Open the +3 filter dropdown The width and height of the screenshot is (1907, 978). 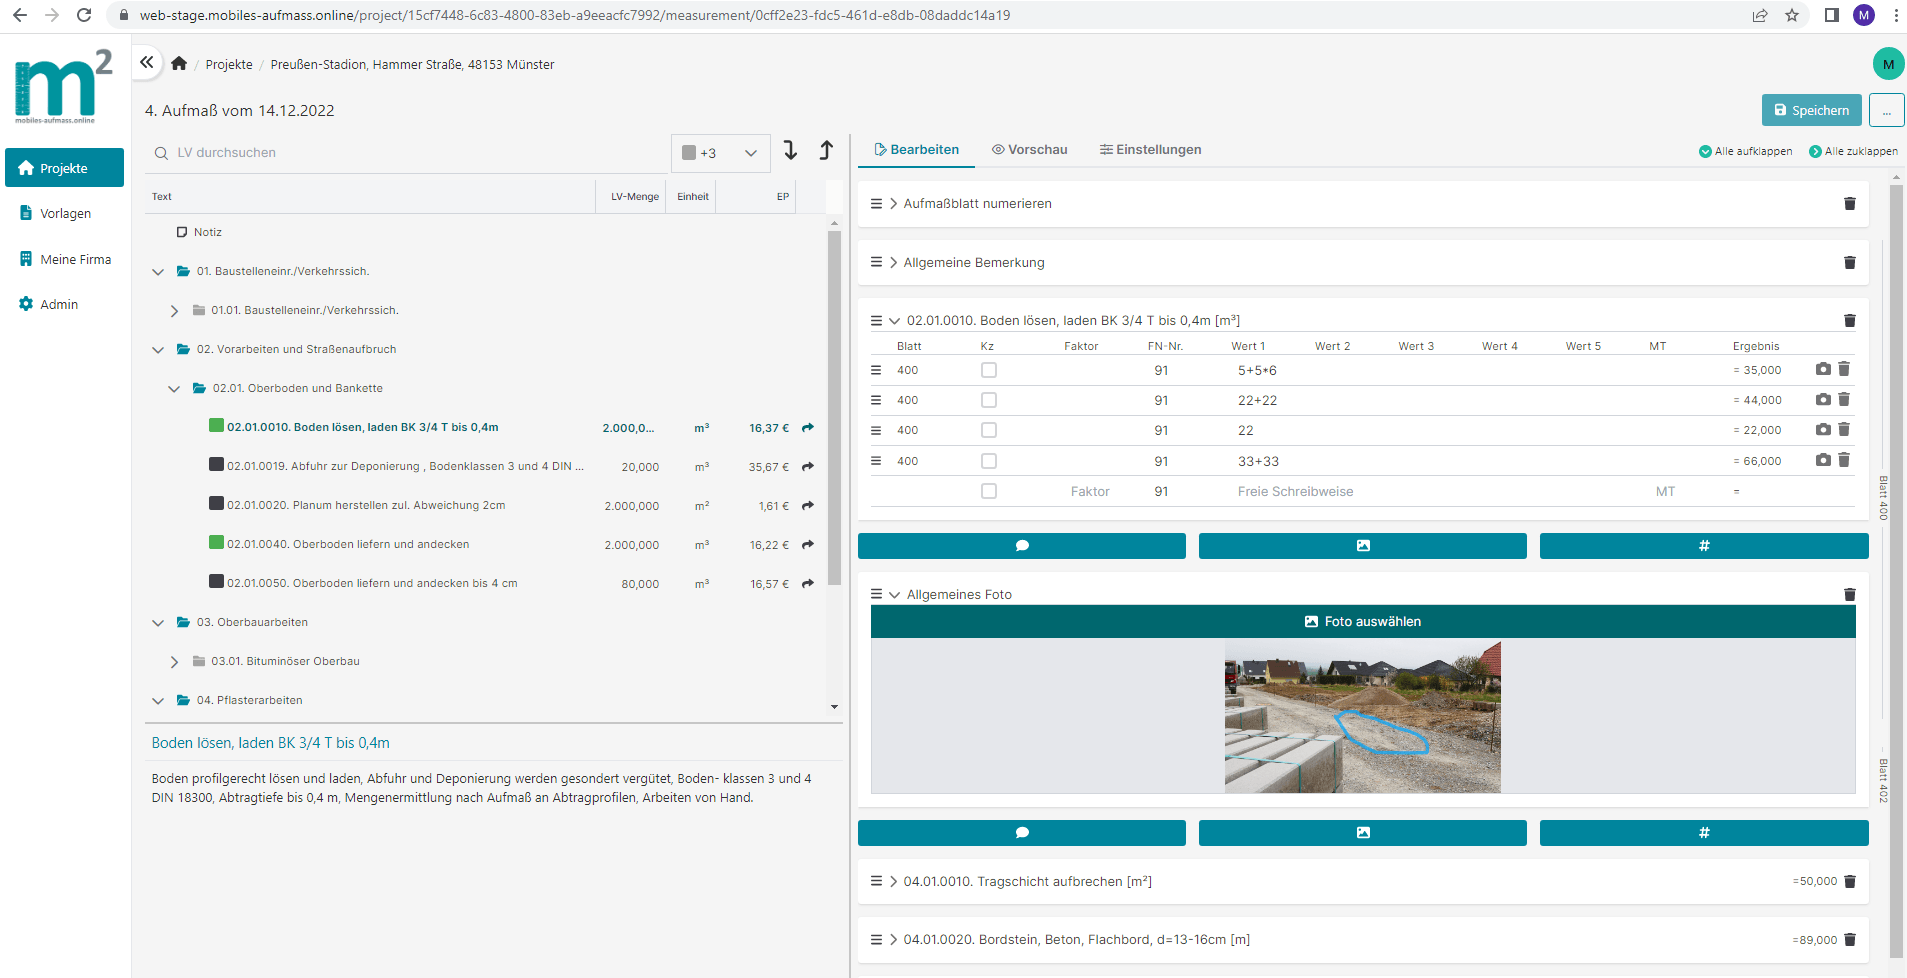click(720, 153)
